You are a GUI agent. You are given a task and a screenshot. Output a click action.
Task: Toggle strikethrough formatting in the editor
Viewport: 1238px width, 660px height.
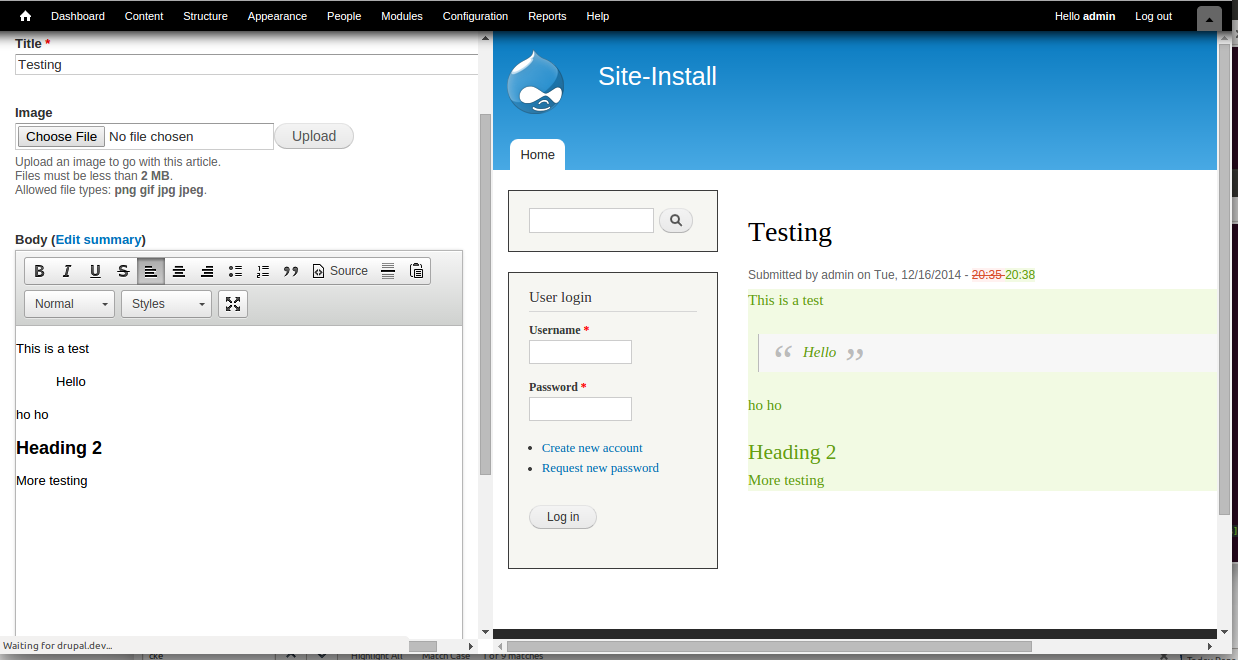point(123,271)
